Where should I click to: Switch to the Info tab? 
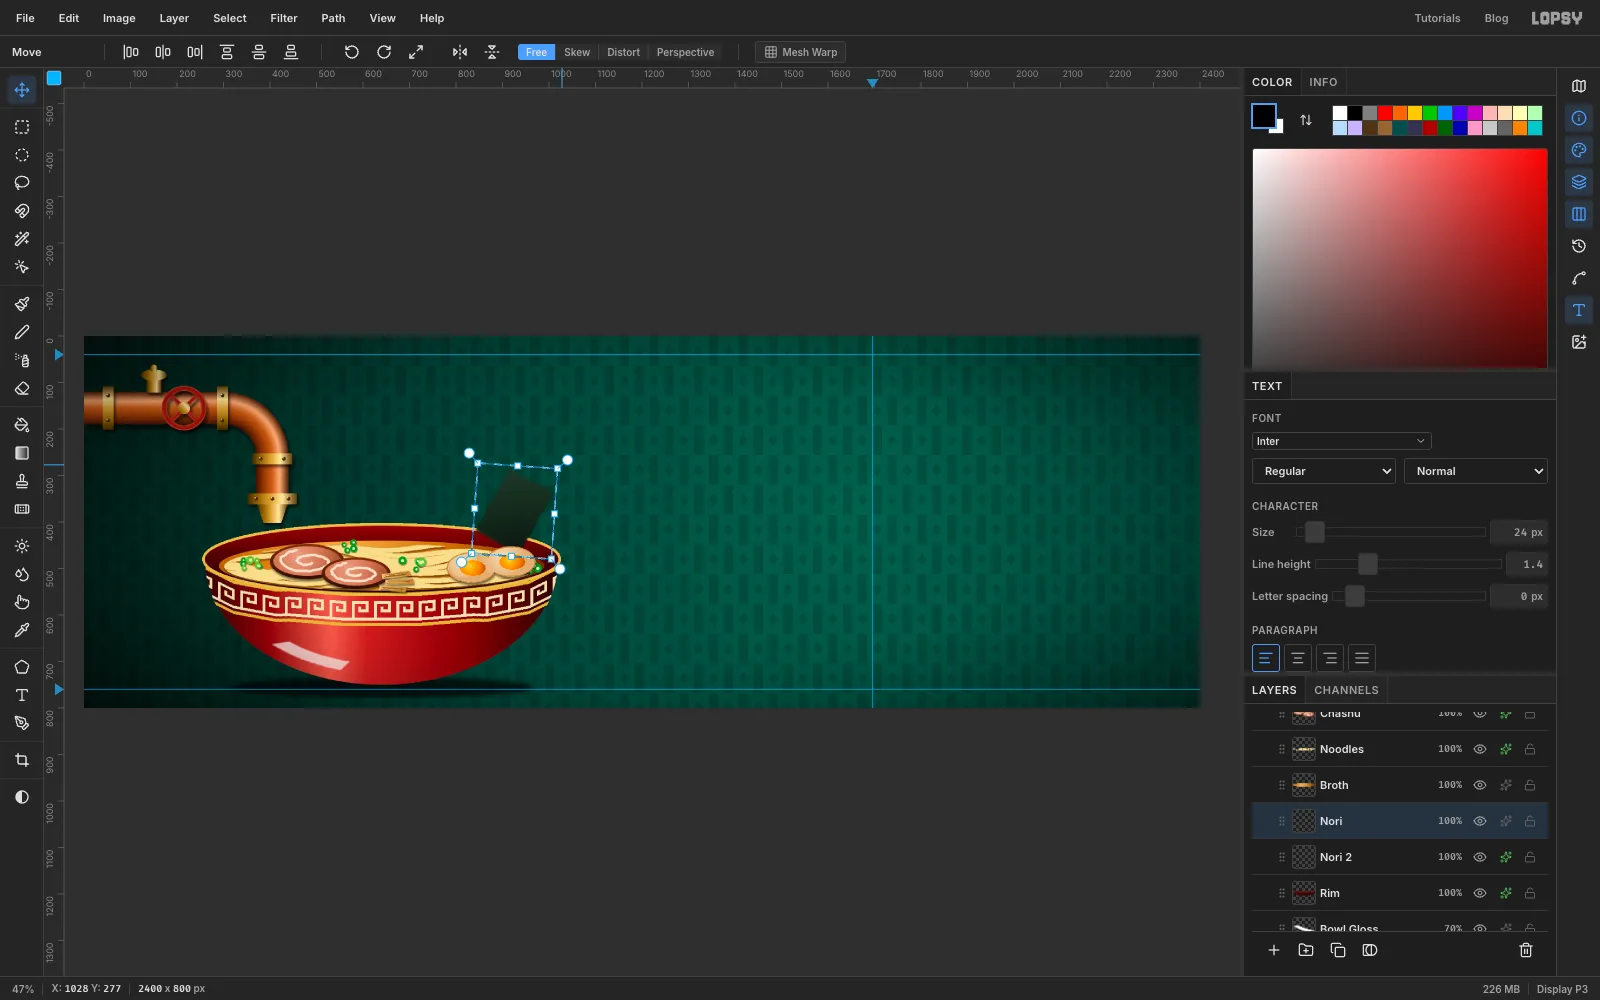(1323, 82)
